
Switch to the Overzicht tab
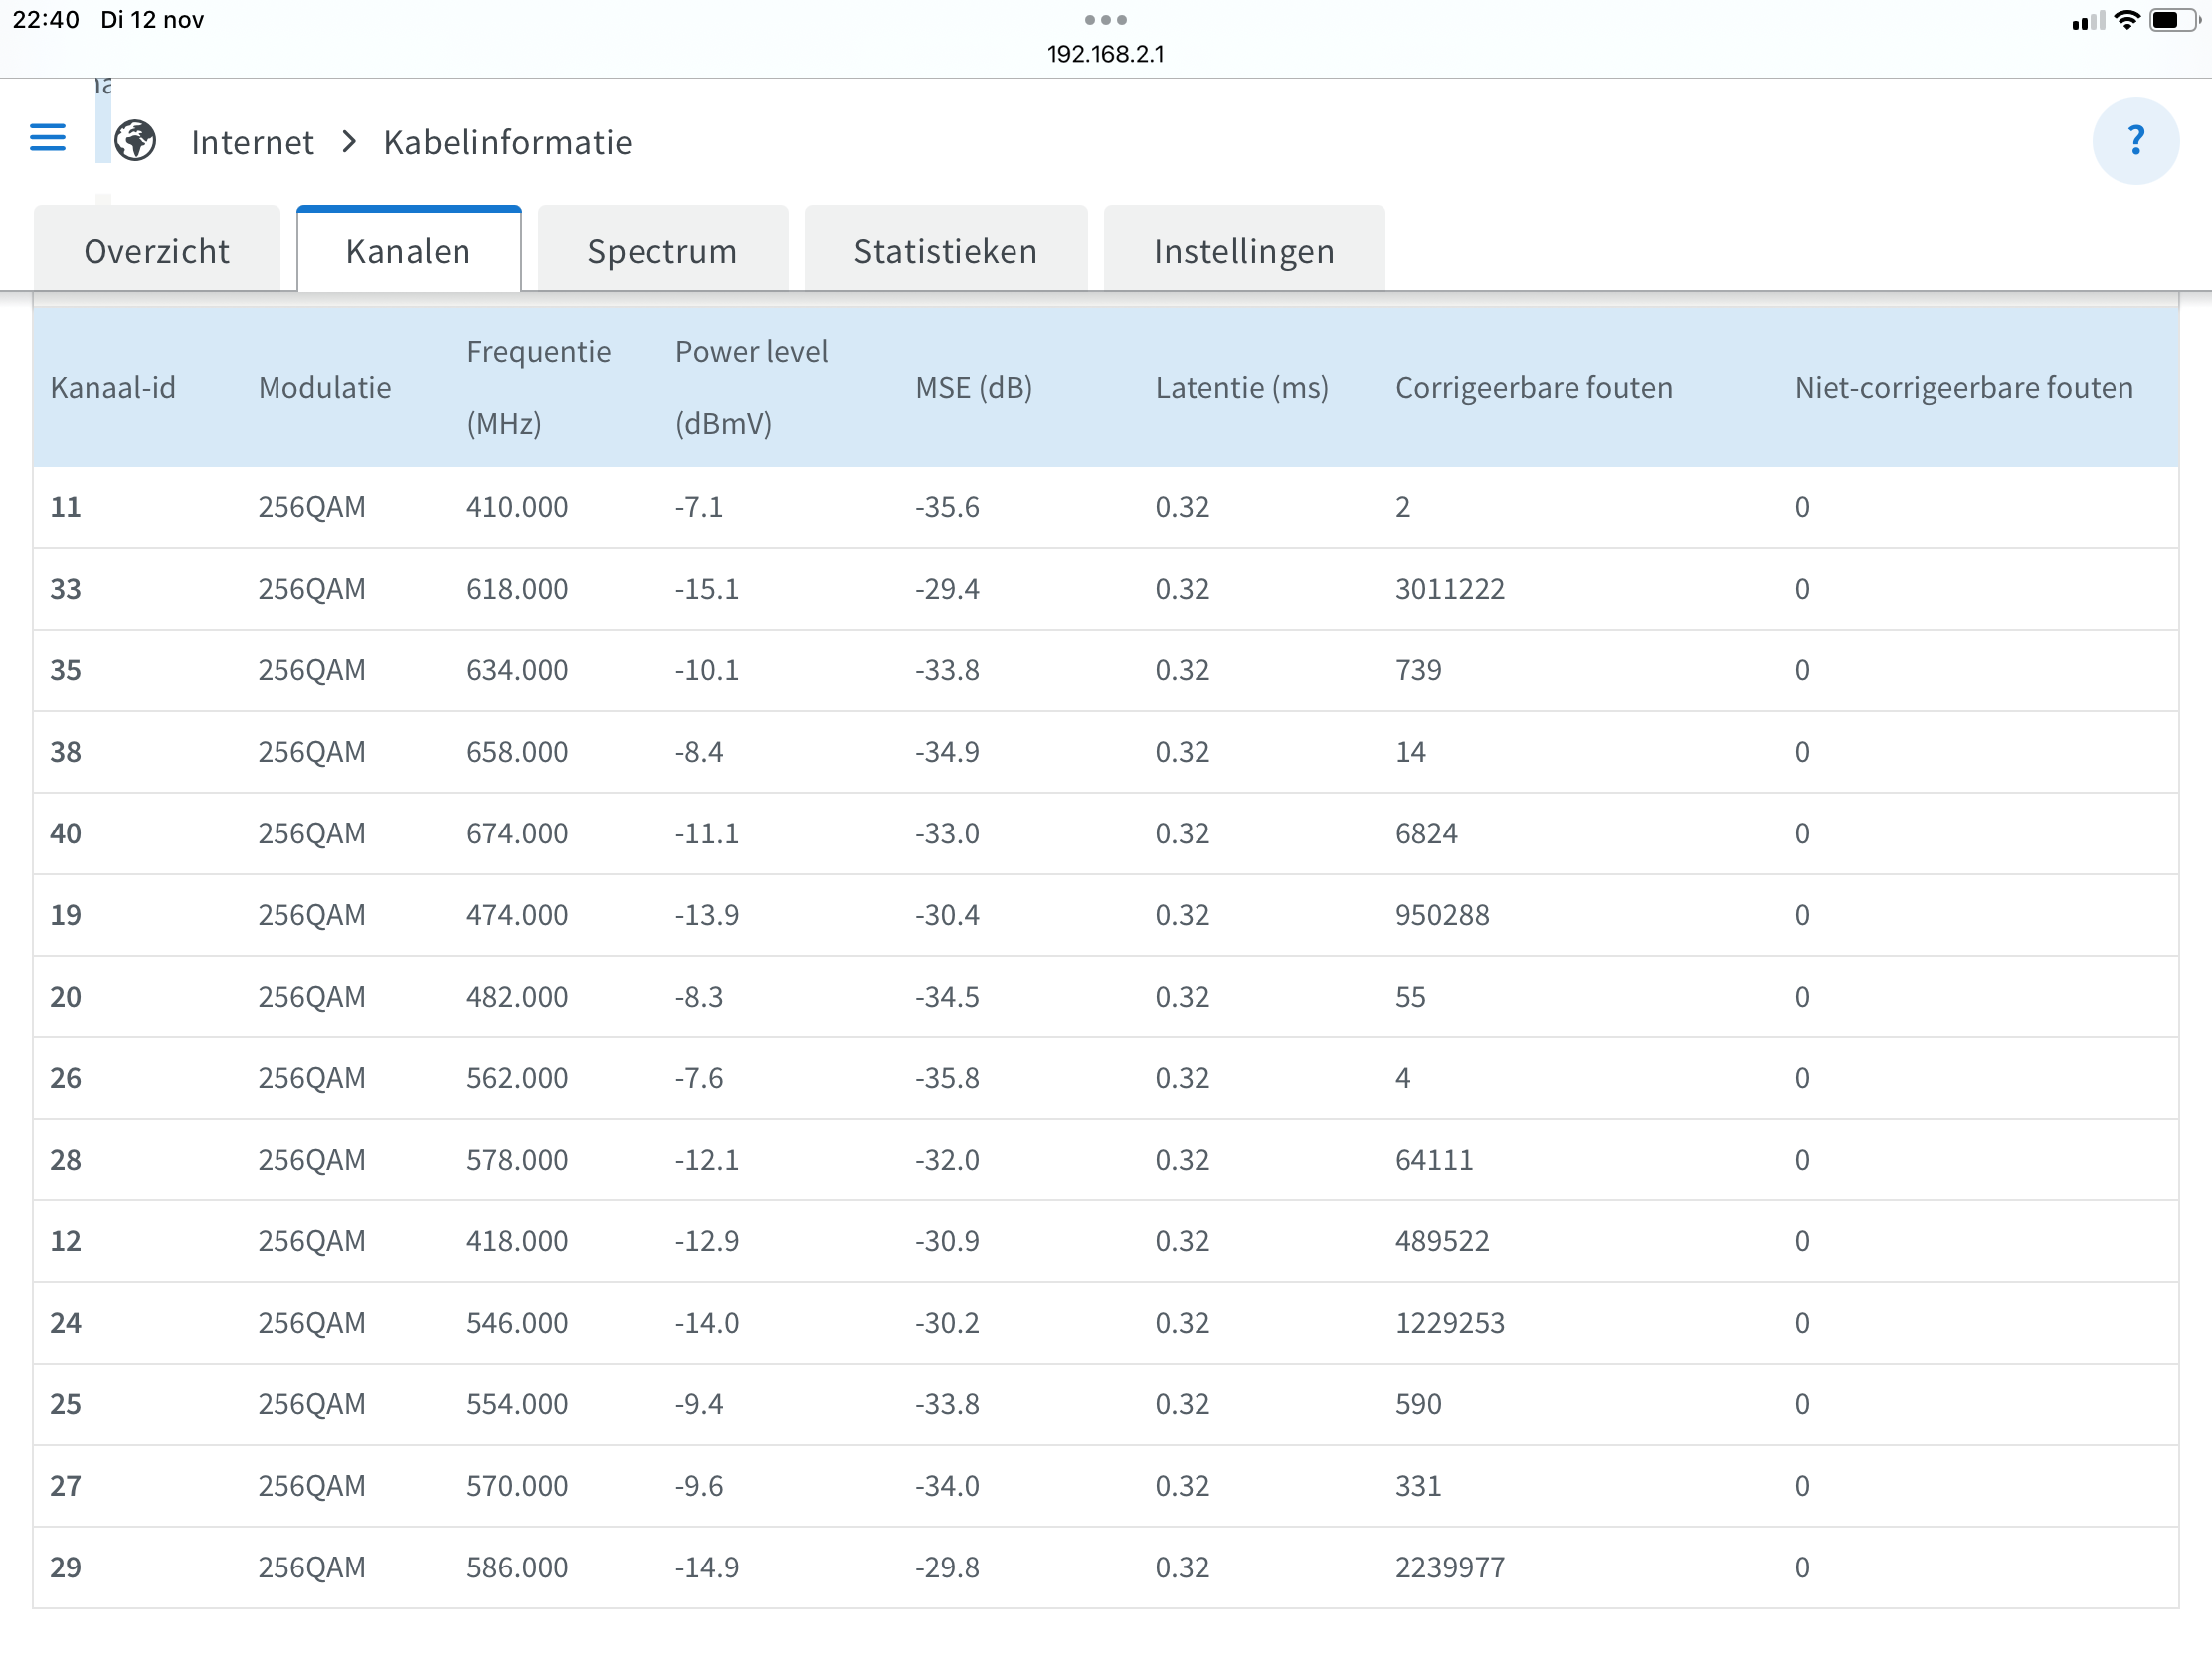(157, 250)
